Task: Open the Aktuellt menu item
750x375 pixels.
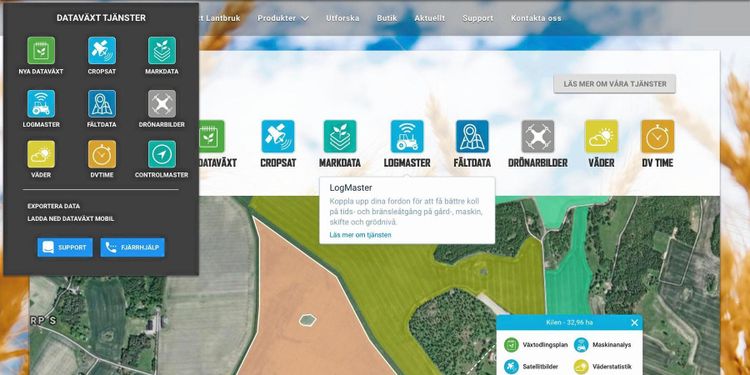Action: point(430,18)
